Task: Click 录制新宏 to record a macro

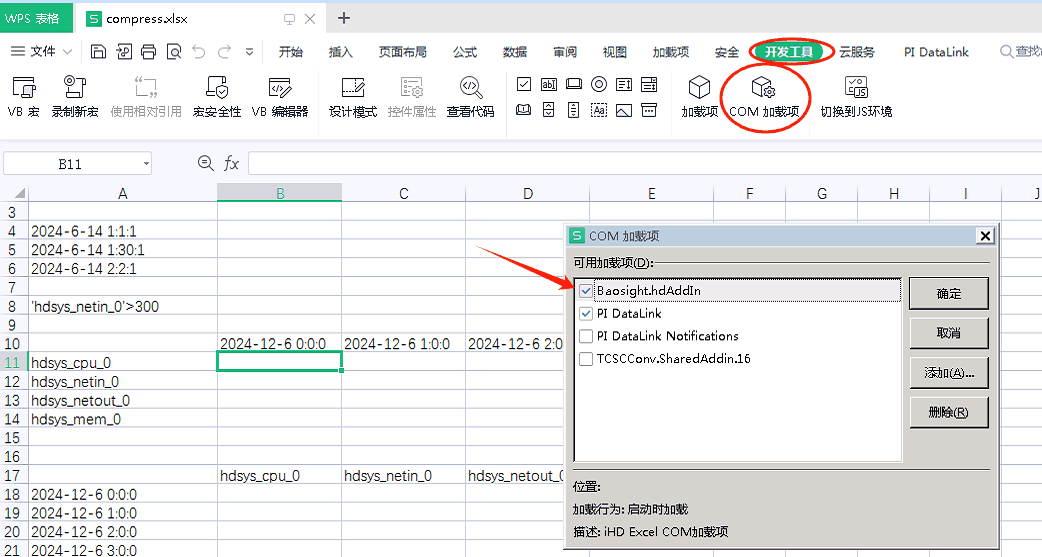Action: [75, 97]
